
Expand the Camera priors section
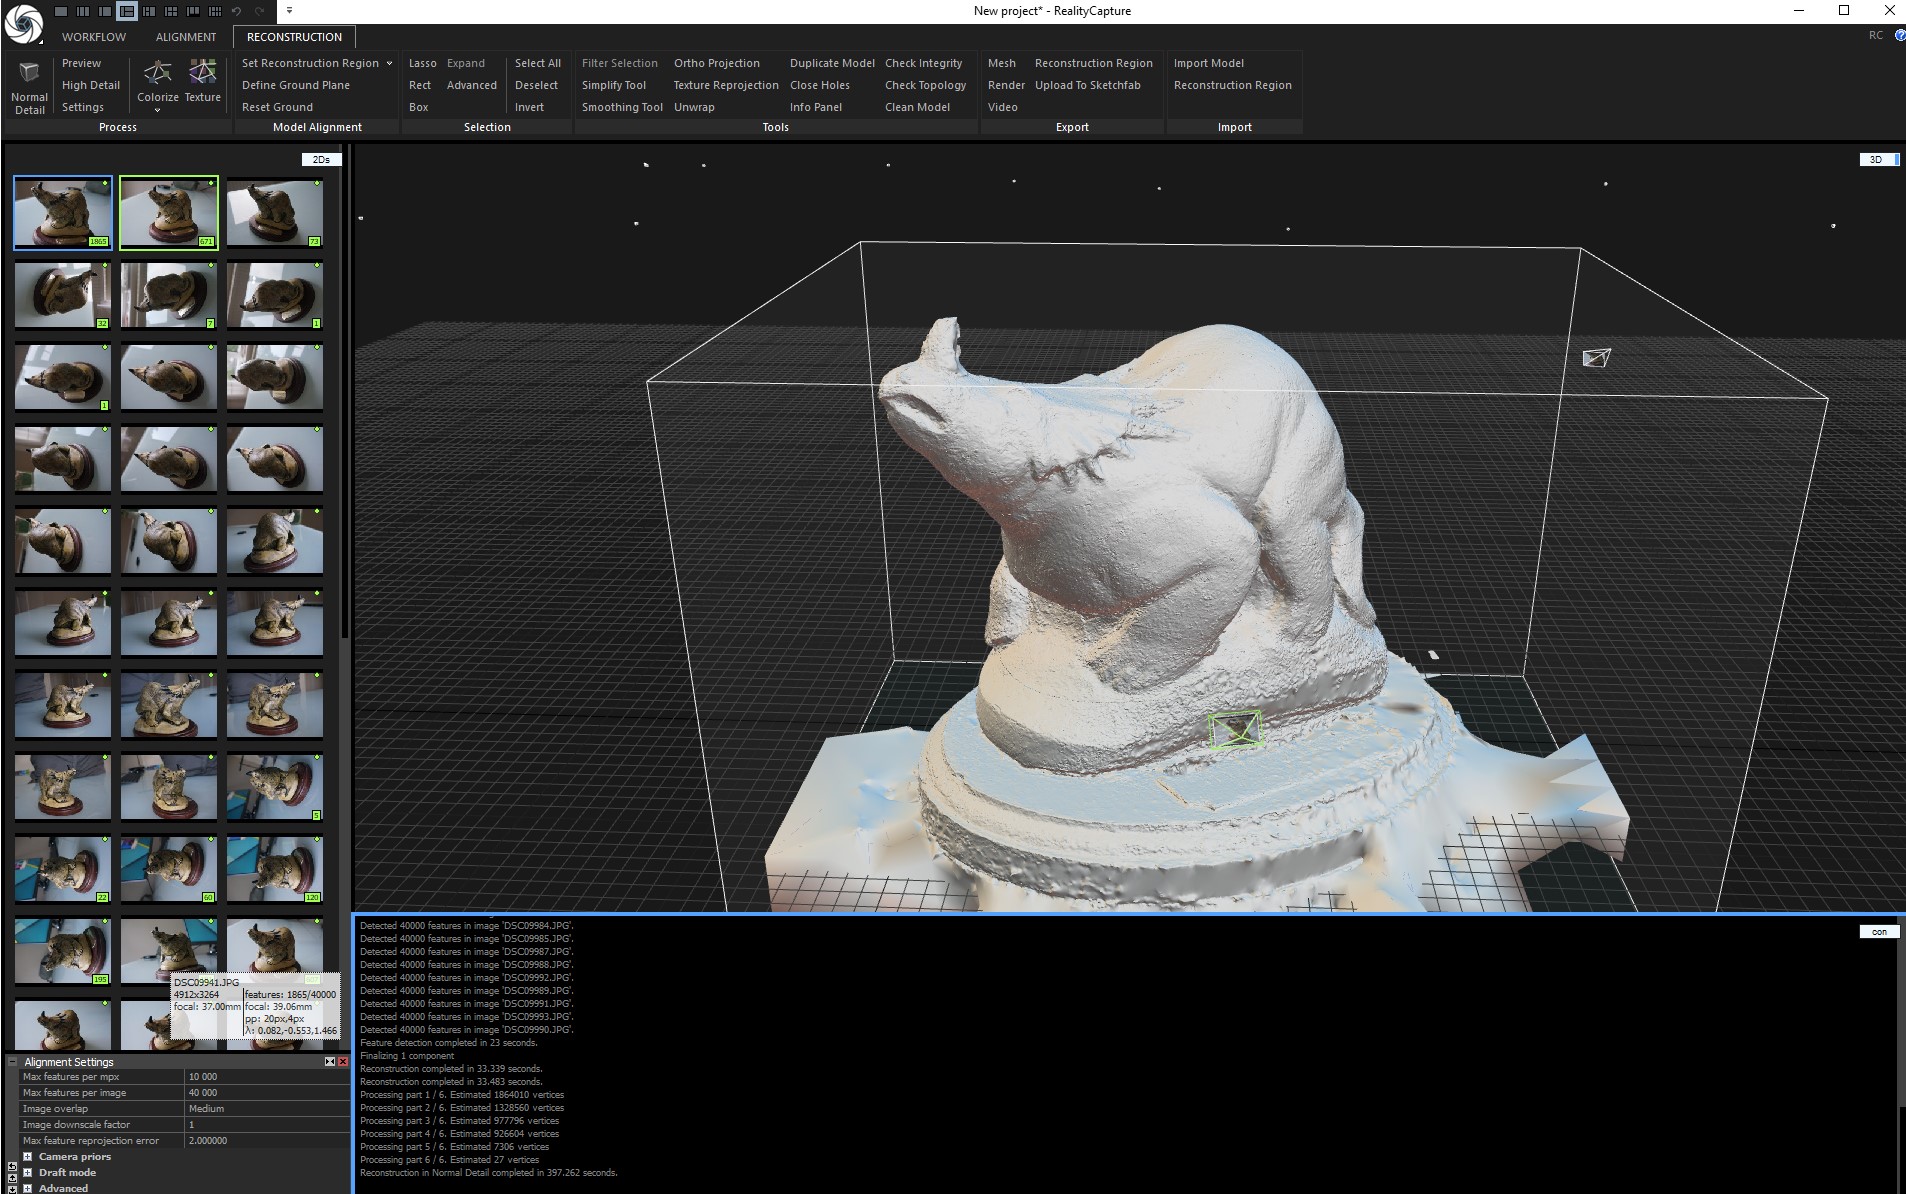[x=28, y=1157]
